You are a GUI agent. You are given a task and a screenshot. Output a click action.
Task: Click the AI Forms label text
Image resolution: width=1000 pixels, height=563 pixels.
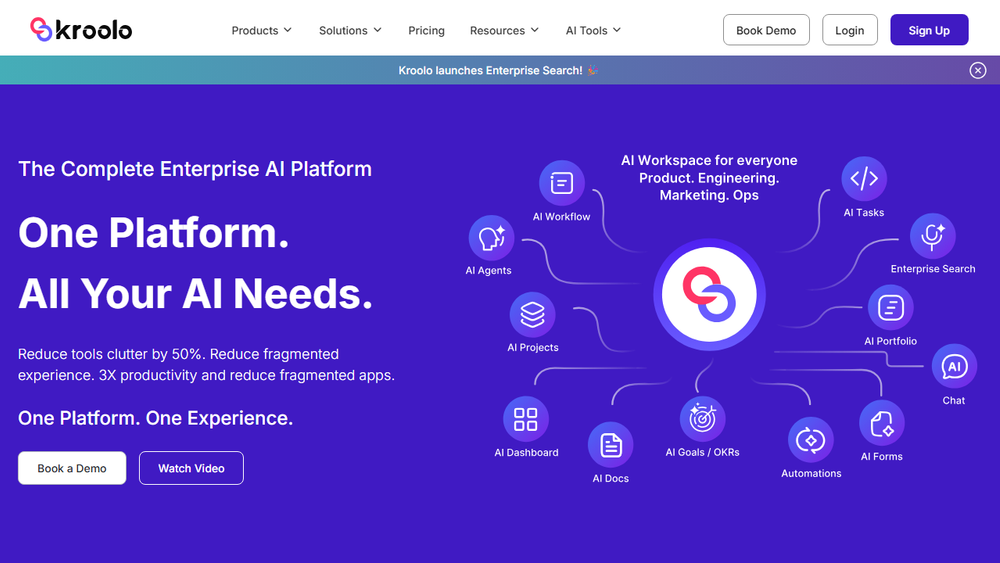[881, 457]
